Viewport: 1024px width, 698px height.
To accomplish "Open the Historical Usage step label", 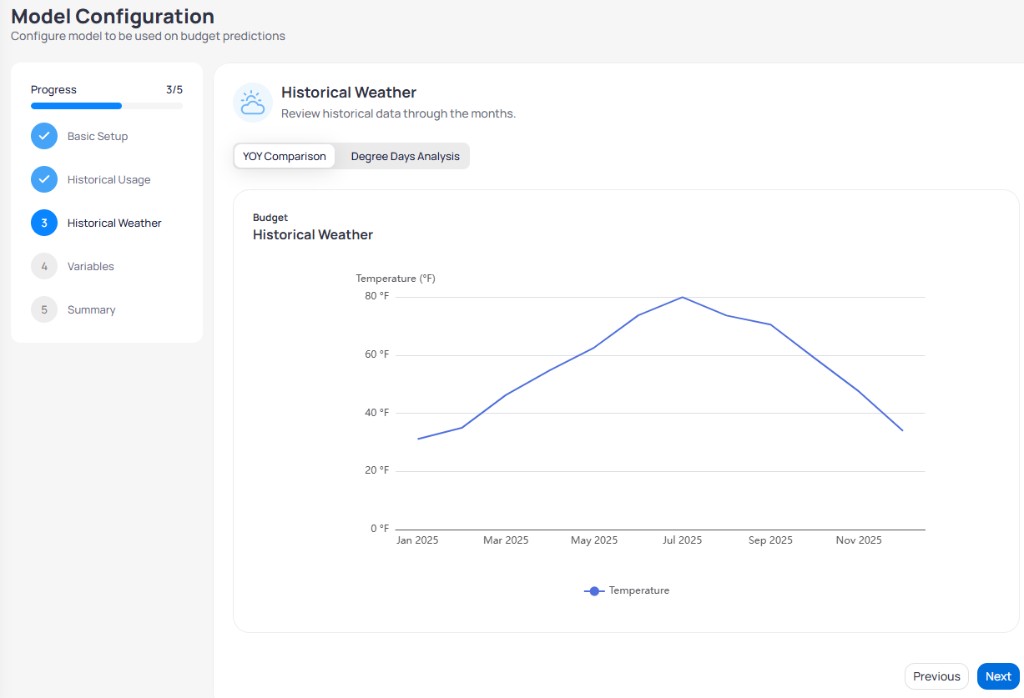I will (x=108, y=180).
